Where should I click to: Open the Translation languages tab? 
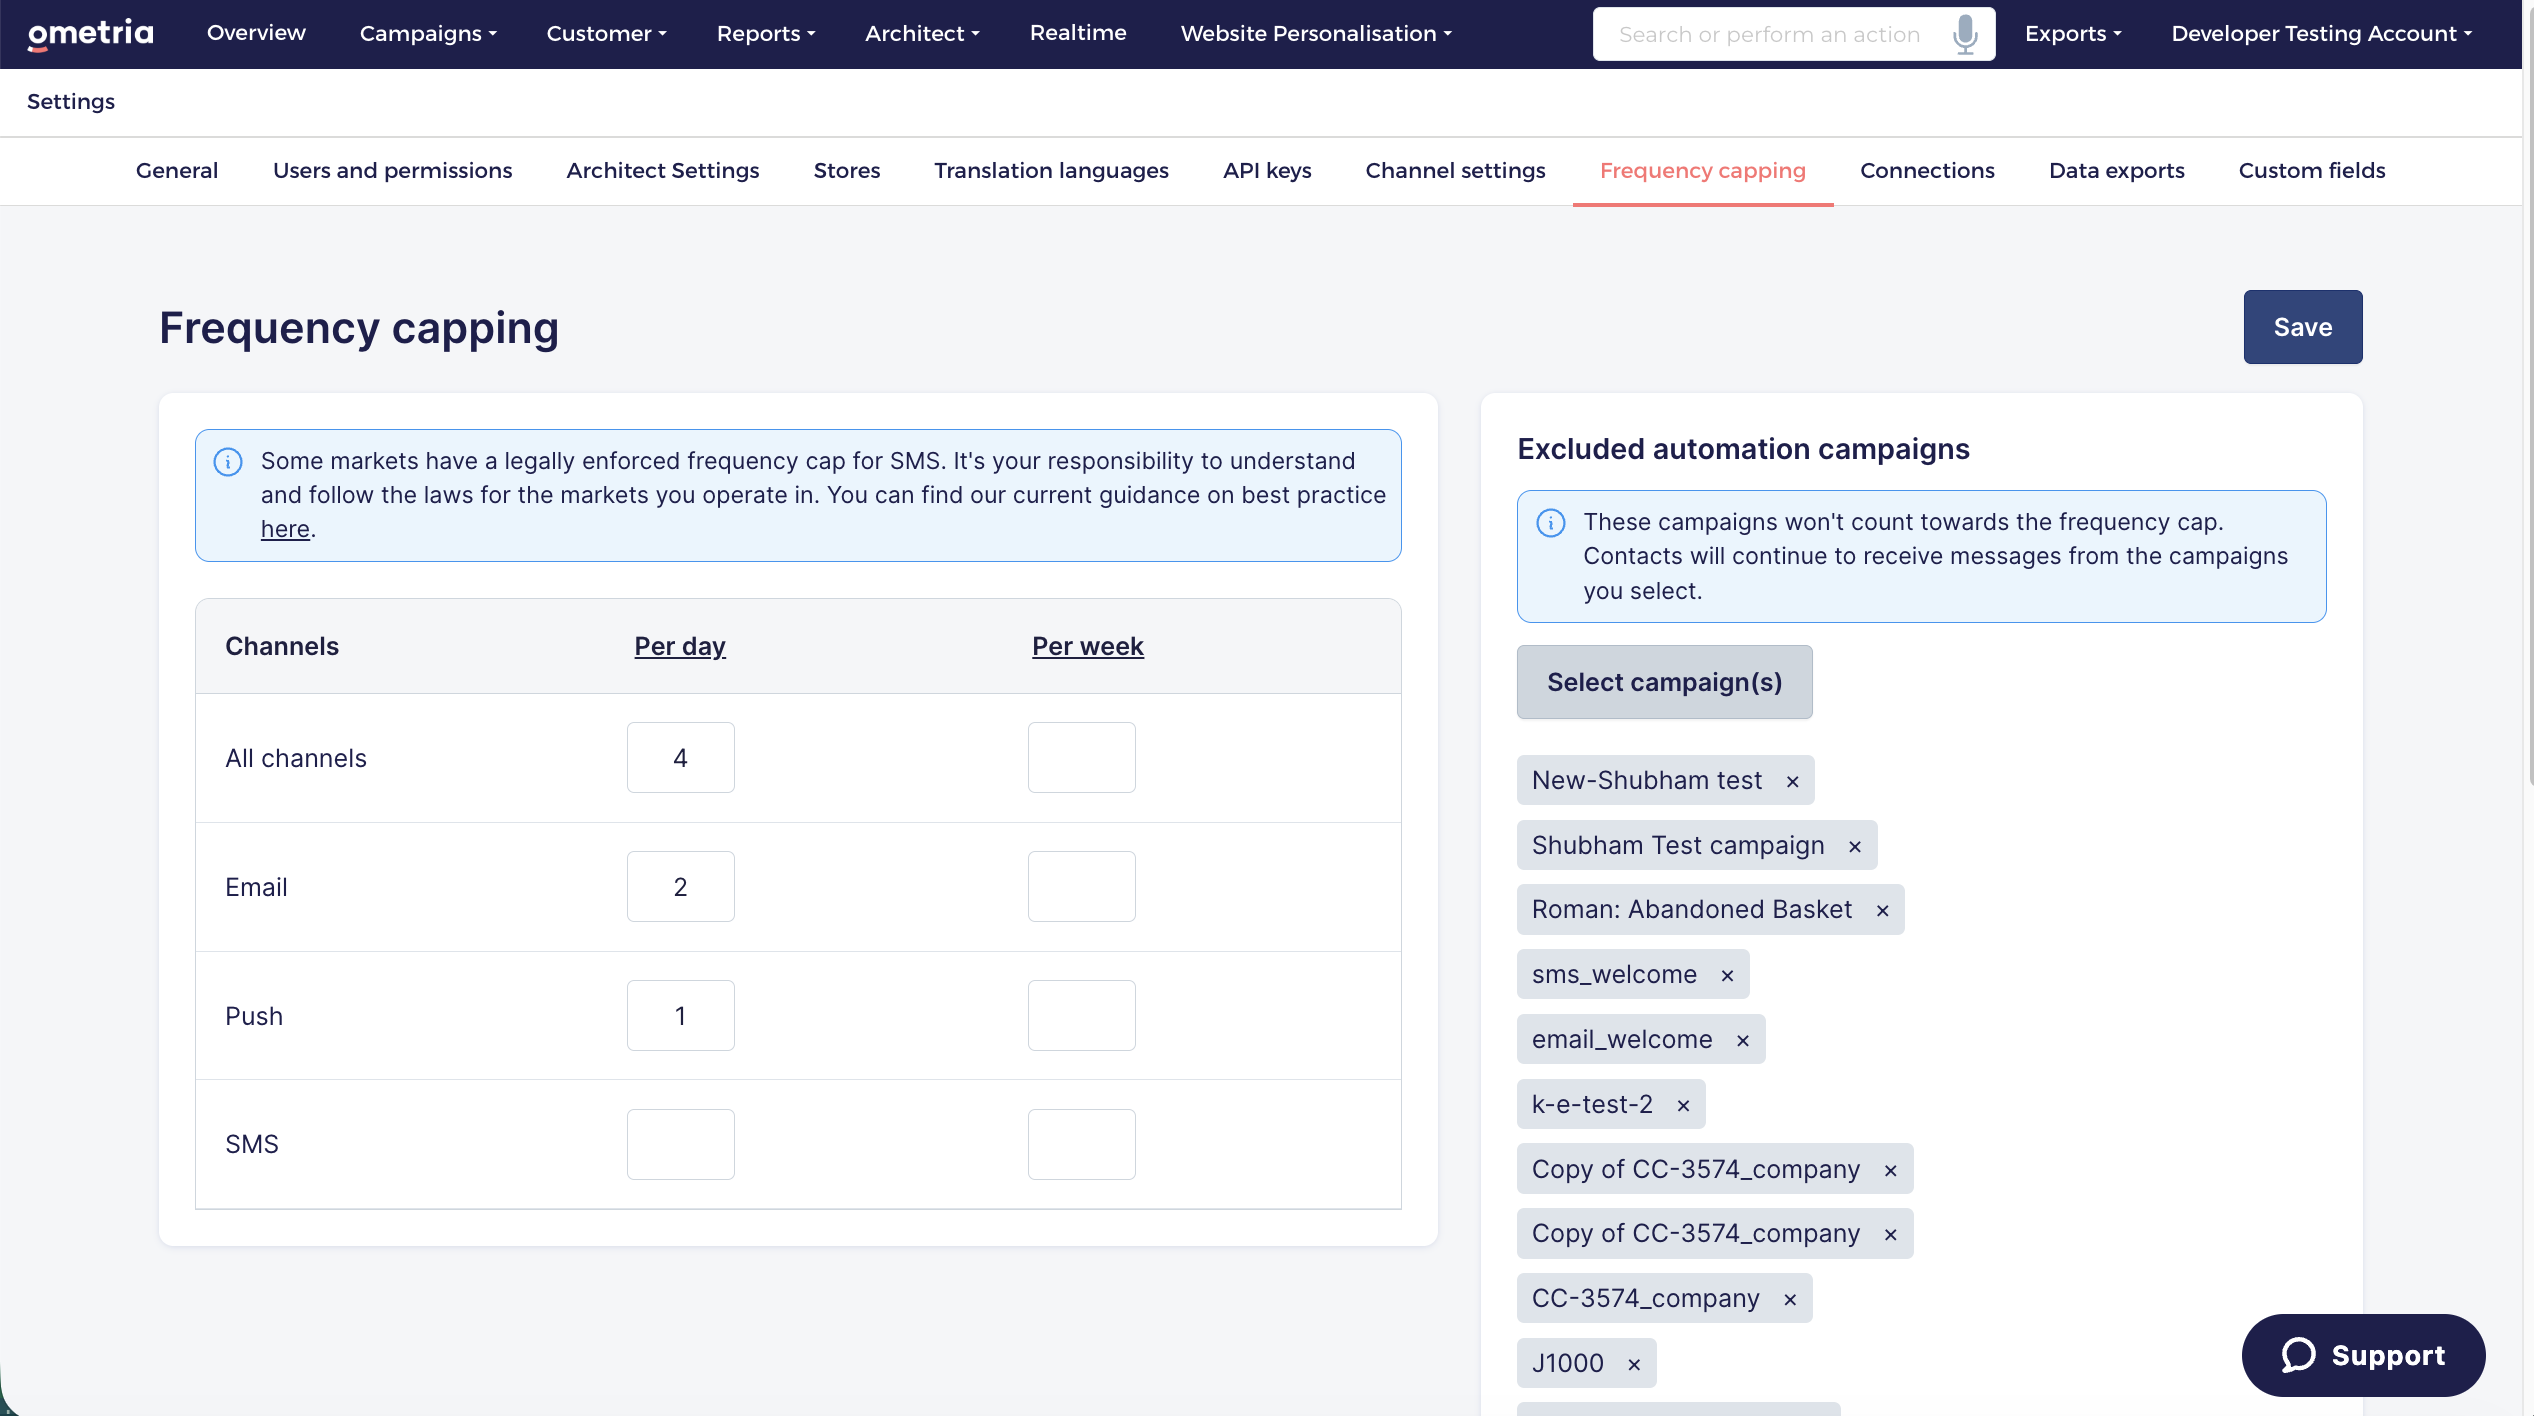[1051, 171]
